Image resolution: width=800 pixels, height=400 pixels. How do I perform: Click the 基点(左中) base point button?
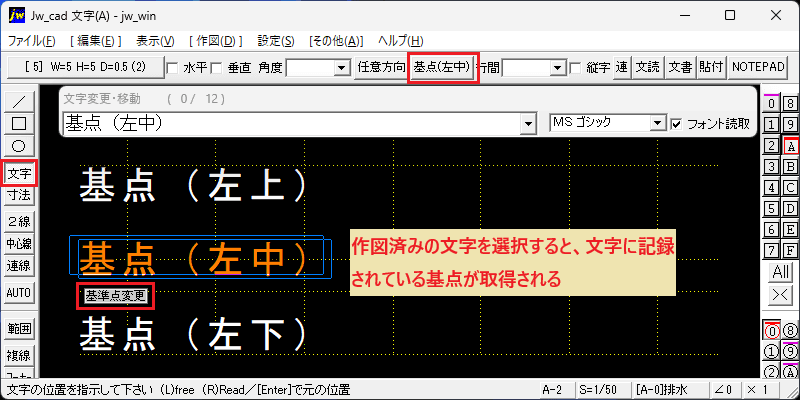[442, 67]
